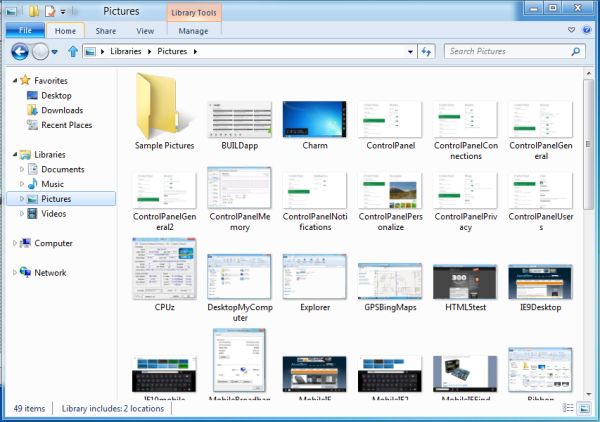Expand the Videos library node

pyautogui.click(x=22, y=213)
